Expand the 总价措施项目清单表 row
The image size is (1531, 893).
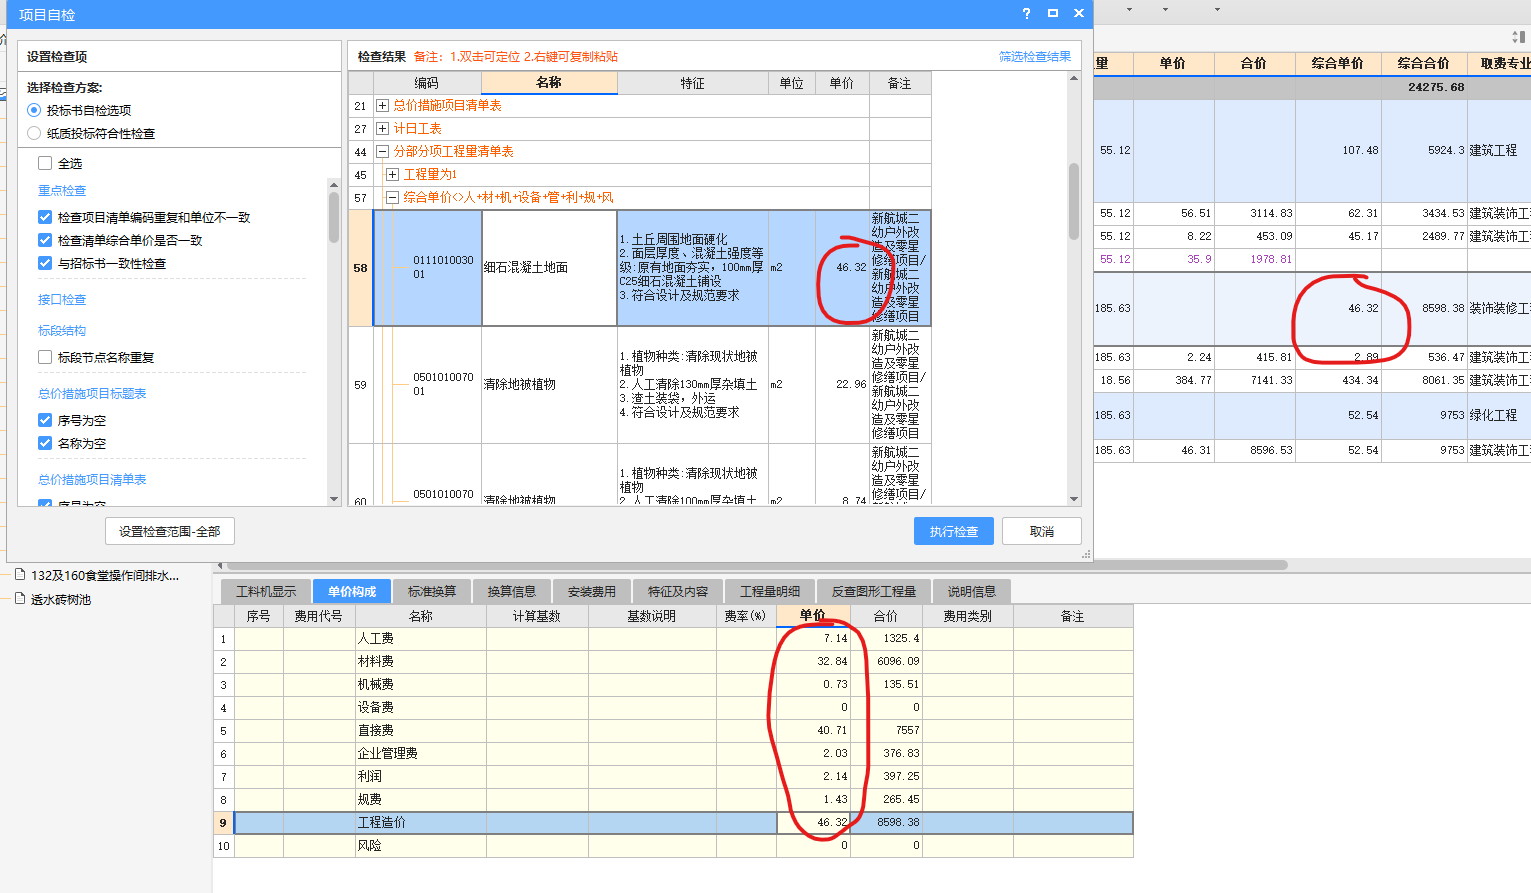tap(382, 105)
